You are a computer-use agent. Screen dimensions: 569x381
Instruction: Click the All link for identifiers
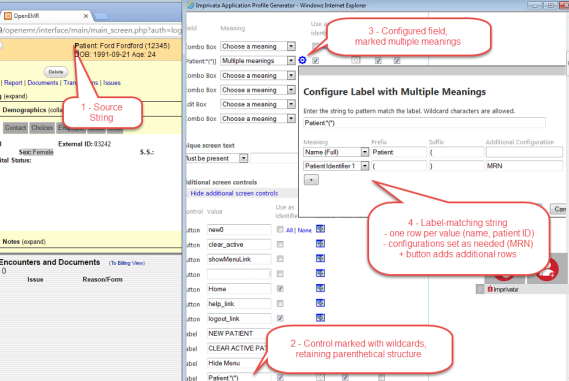tap(289, 230)
